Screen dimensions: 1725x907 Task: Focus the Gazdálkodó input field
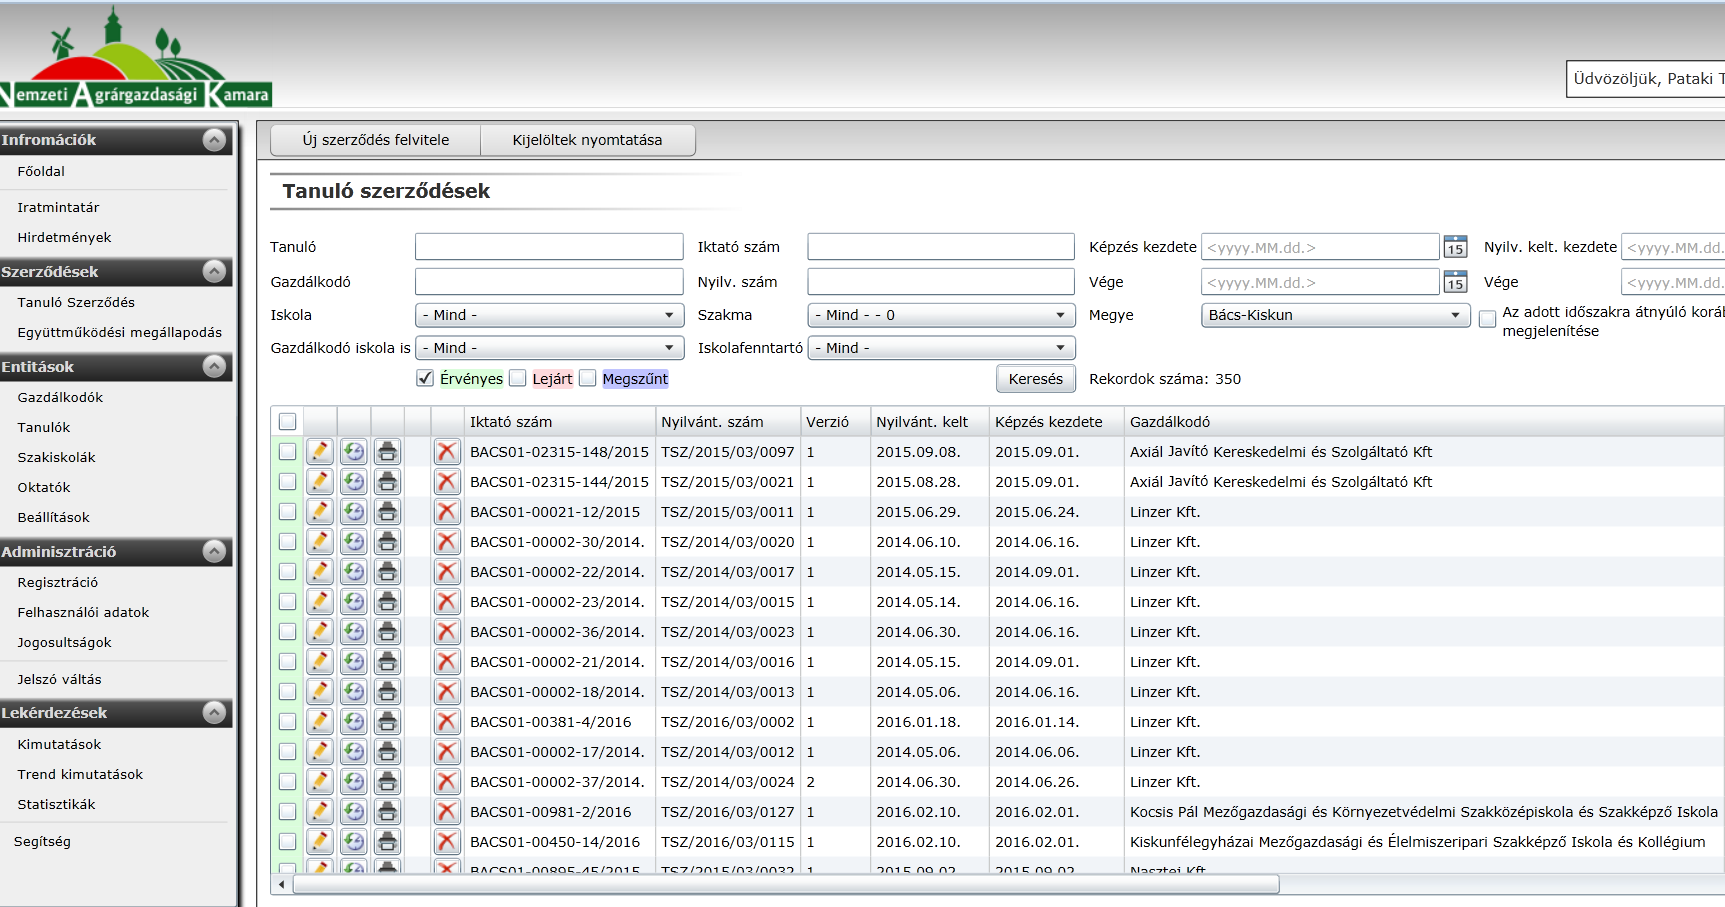coord(549,282)
